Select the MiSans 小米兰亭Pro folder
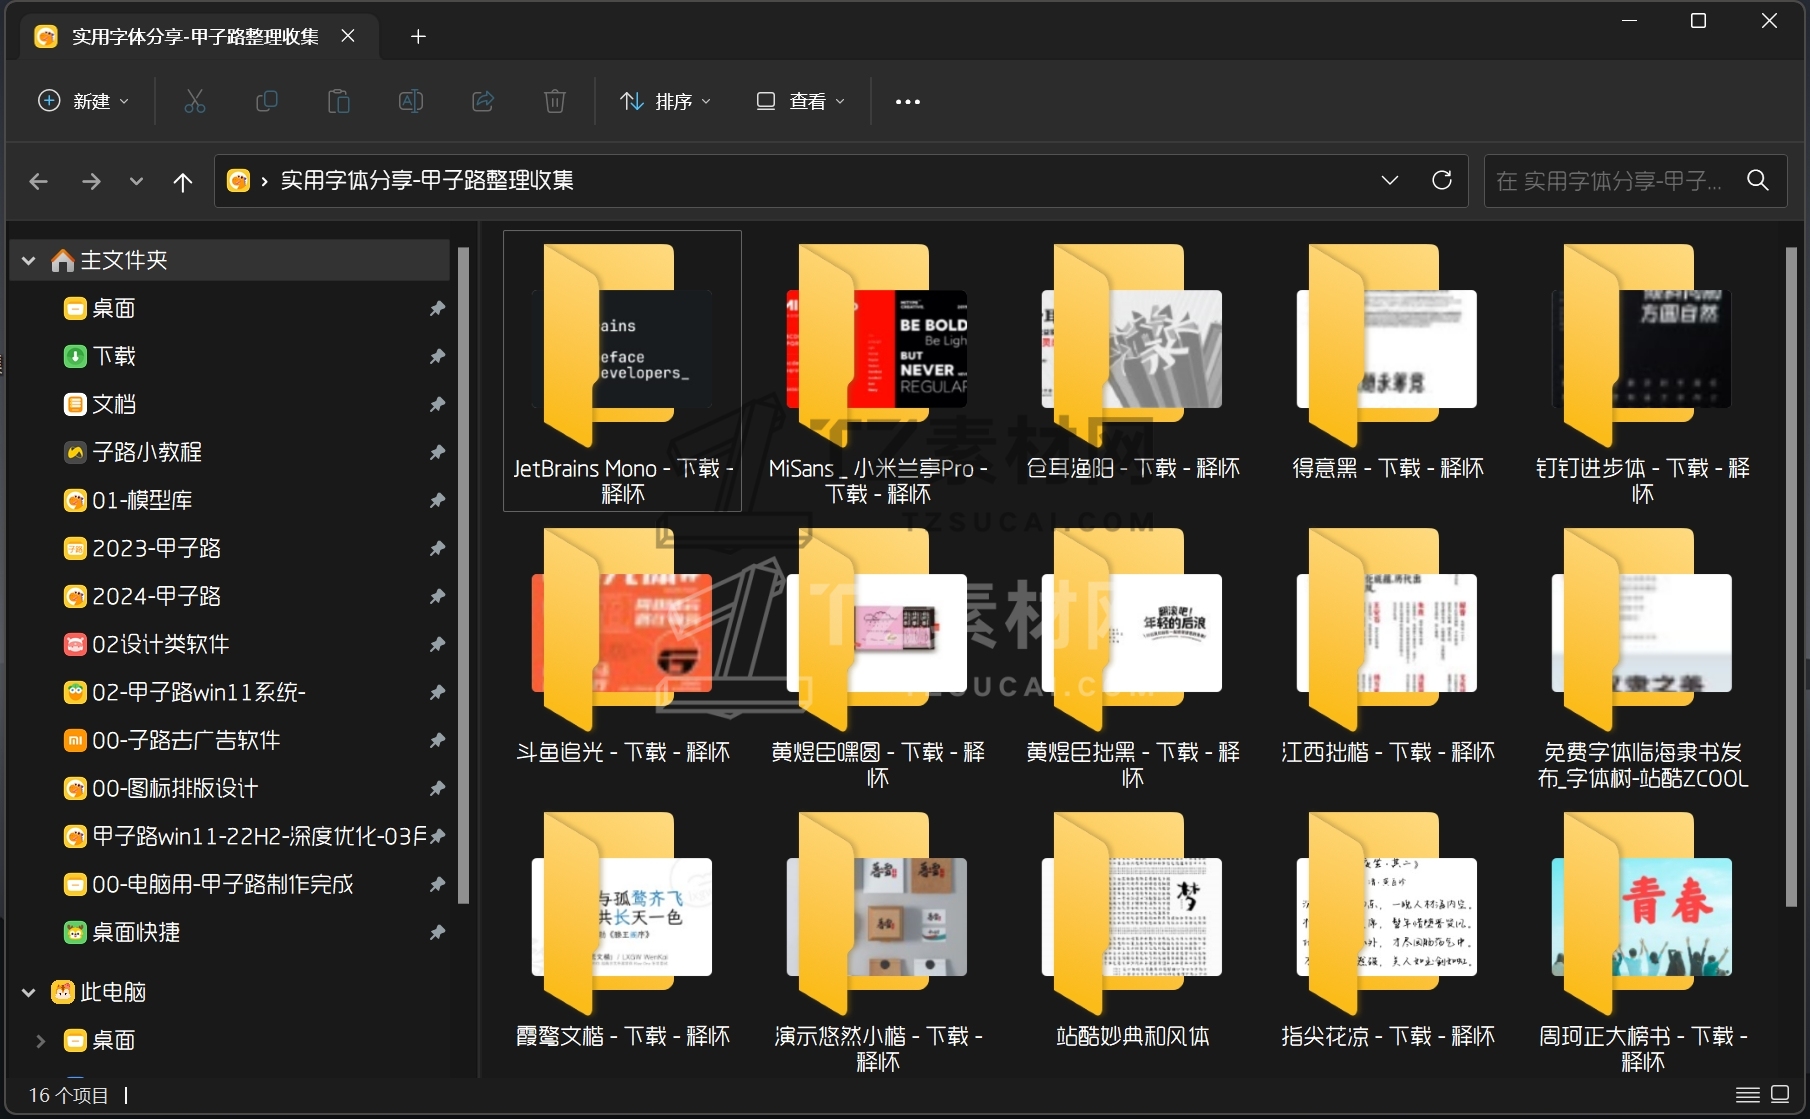Image resolution: width=1810 pixels, height=1119 pixels. [x=878, y=371]
